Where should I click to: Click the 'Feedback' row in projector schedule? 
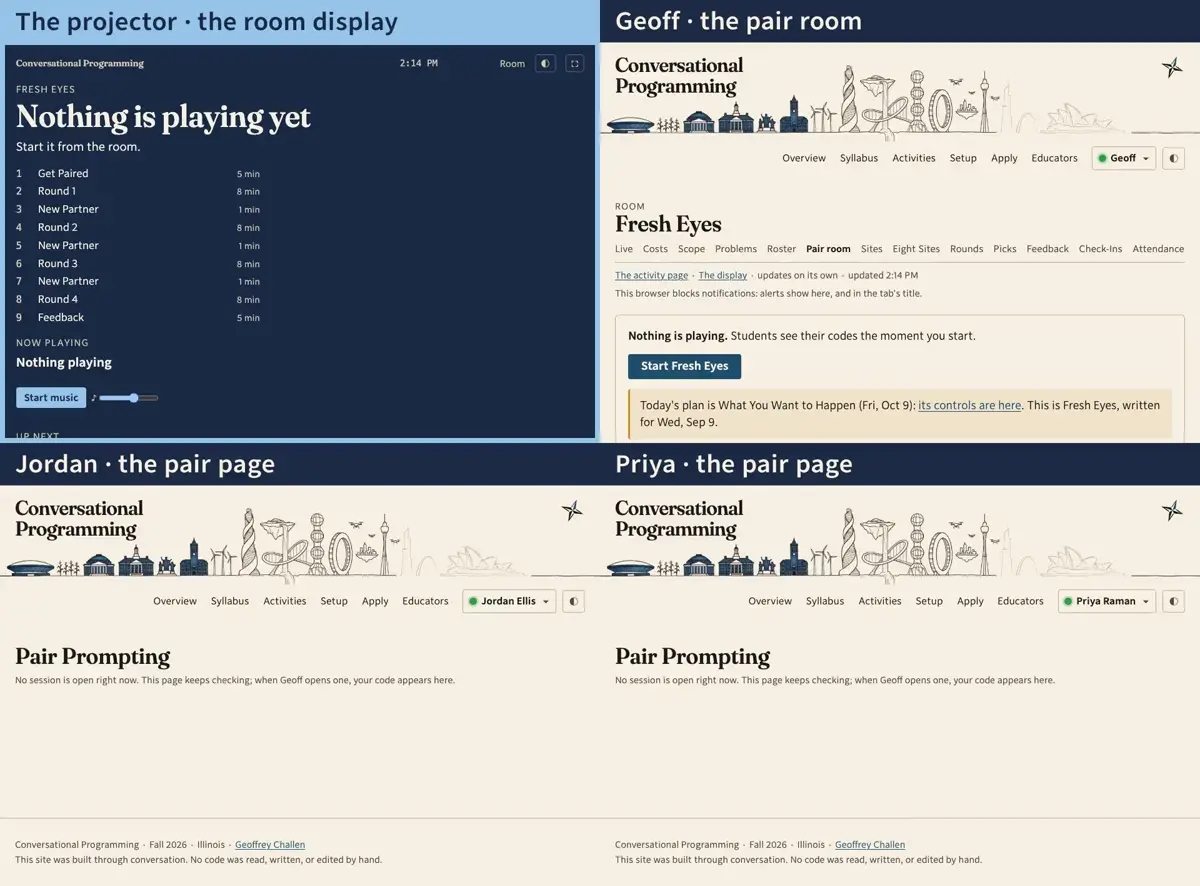pos(138,317)
